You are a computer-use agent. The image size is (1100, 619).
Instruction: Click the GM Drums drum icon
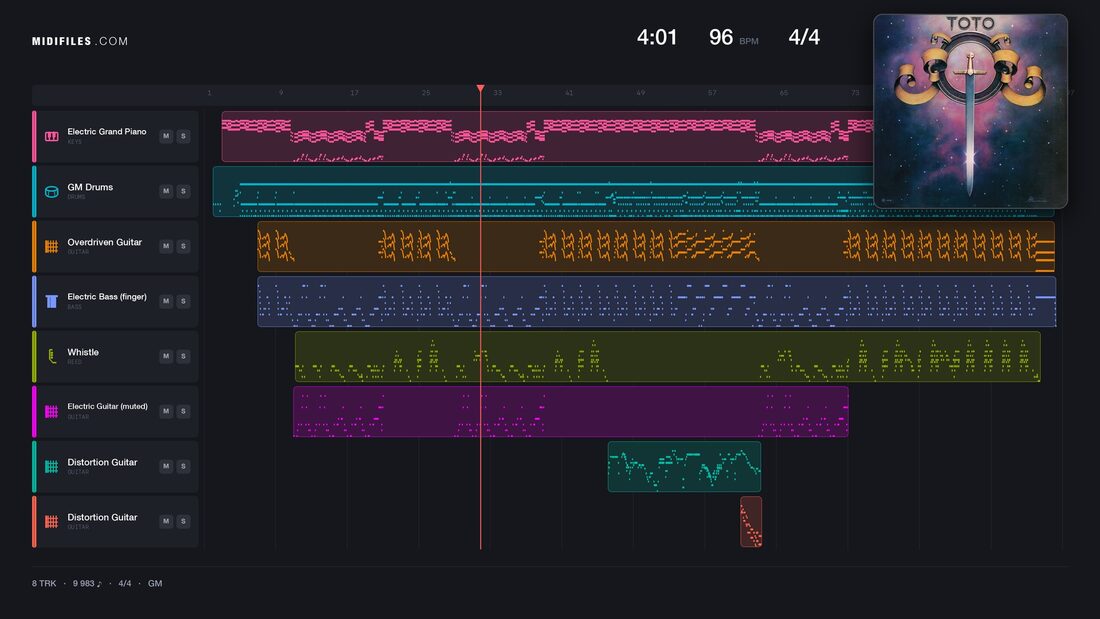click(52, 192)
